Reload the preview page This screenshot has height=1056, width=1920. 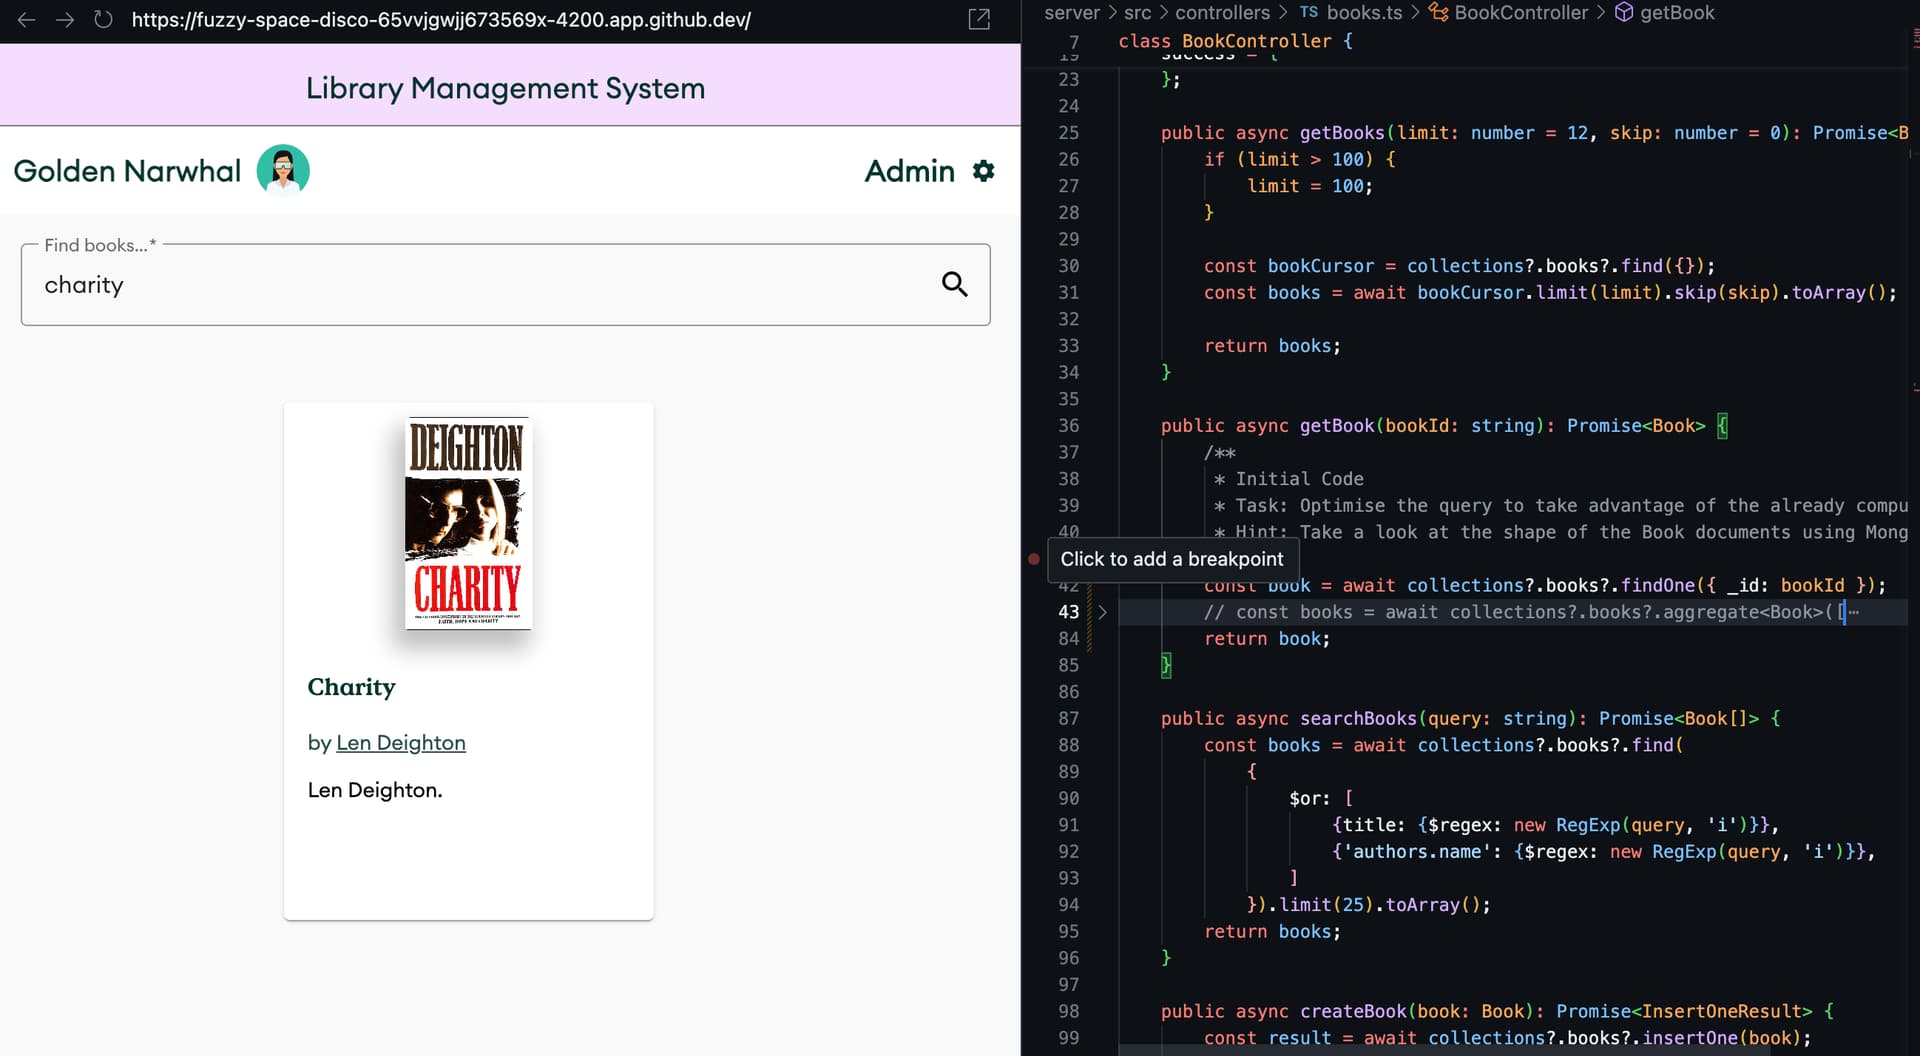[x=103, y=20]
